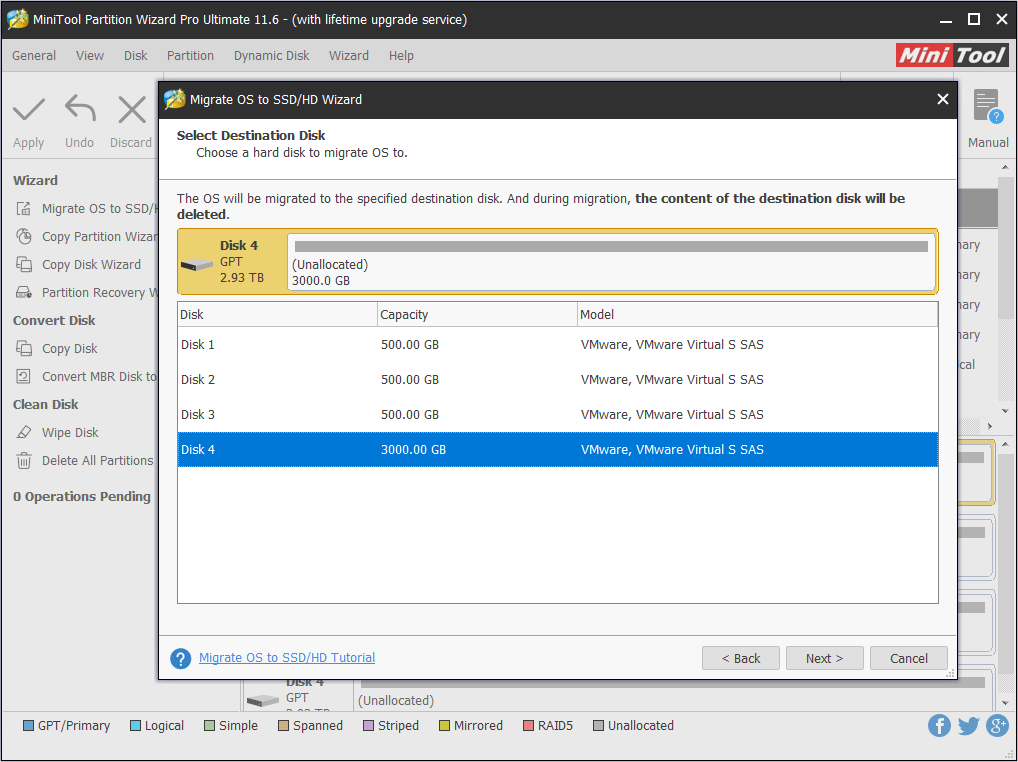The width and height of the screenshot is (1018, 762).
Task: Click the Facebook icon in status bar
Action: (939, 726)
